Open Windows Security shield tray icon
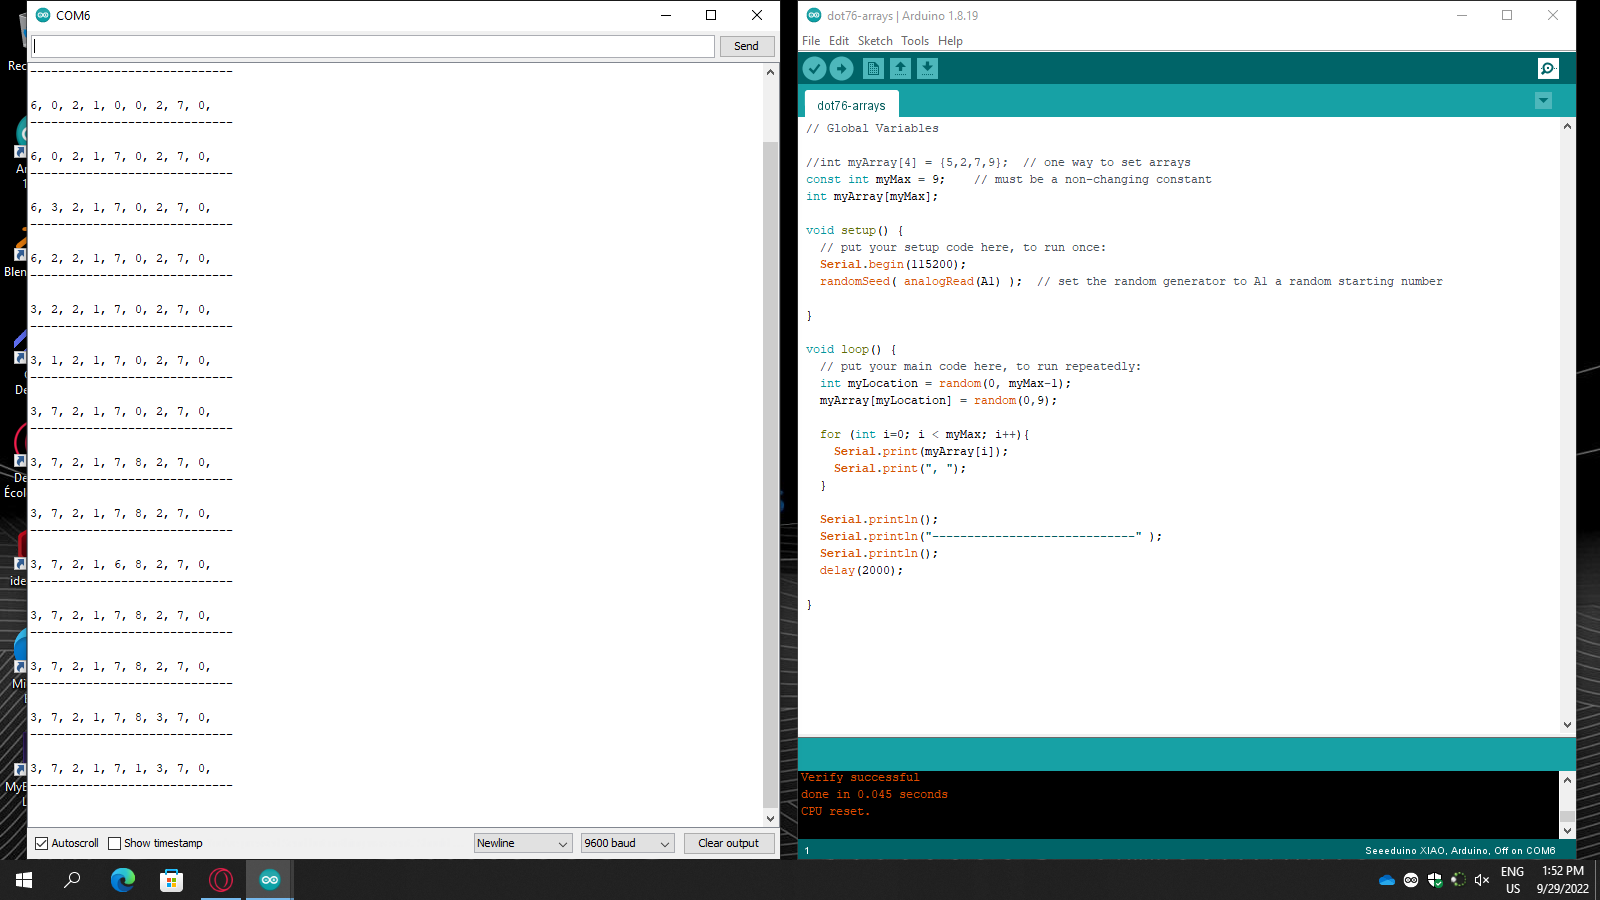 (1435, 880)
